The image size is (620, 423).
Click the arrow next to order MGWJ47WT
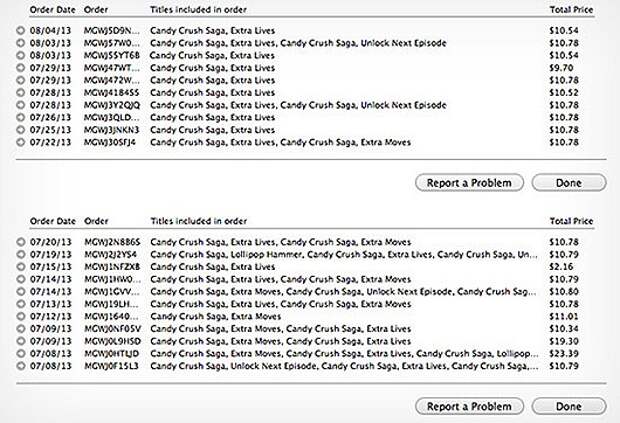coord(21,68)
